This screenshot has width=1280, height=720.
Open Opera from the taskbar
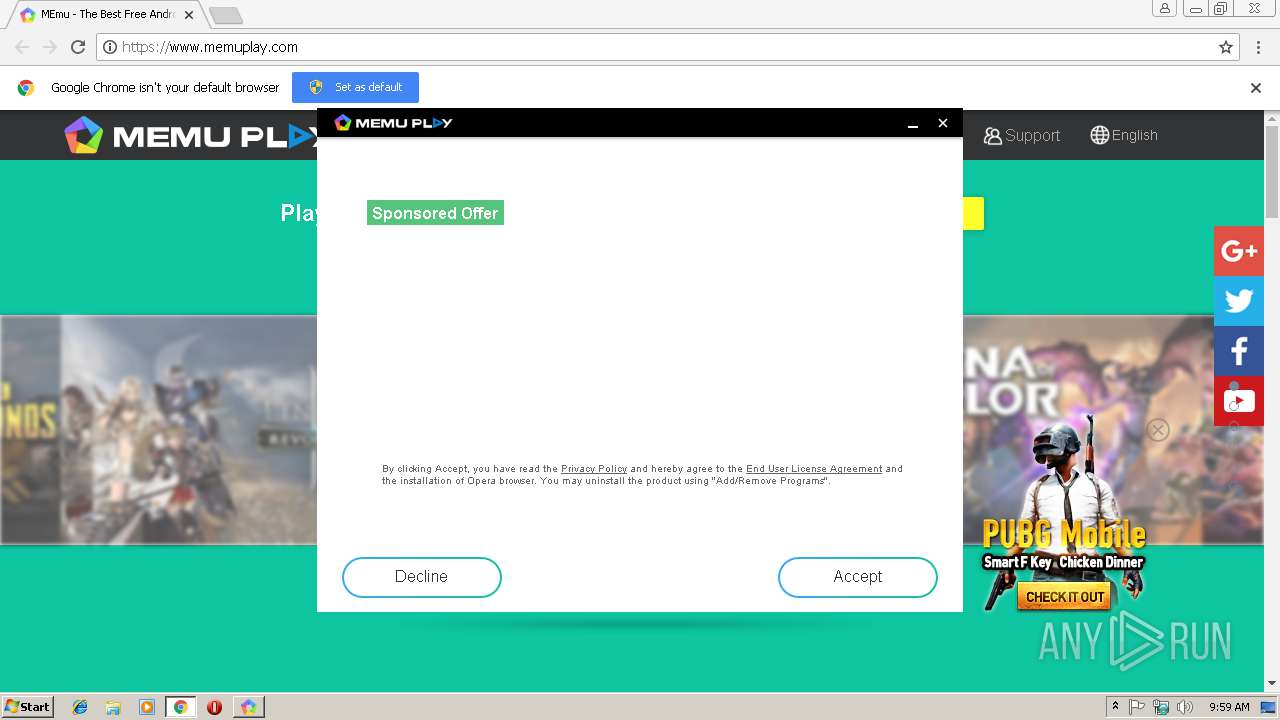tap(214, 707)
